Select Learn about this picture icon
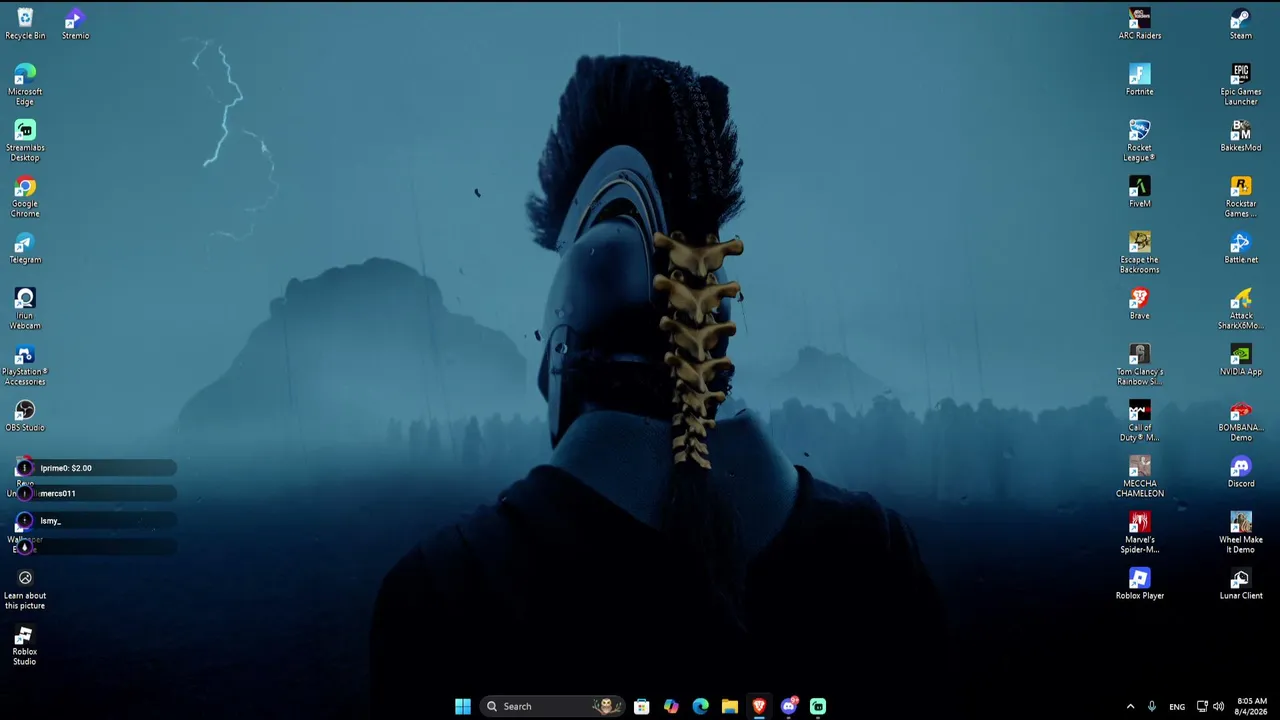This screenshot has width=1280, height=720. [25, 589]
